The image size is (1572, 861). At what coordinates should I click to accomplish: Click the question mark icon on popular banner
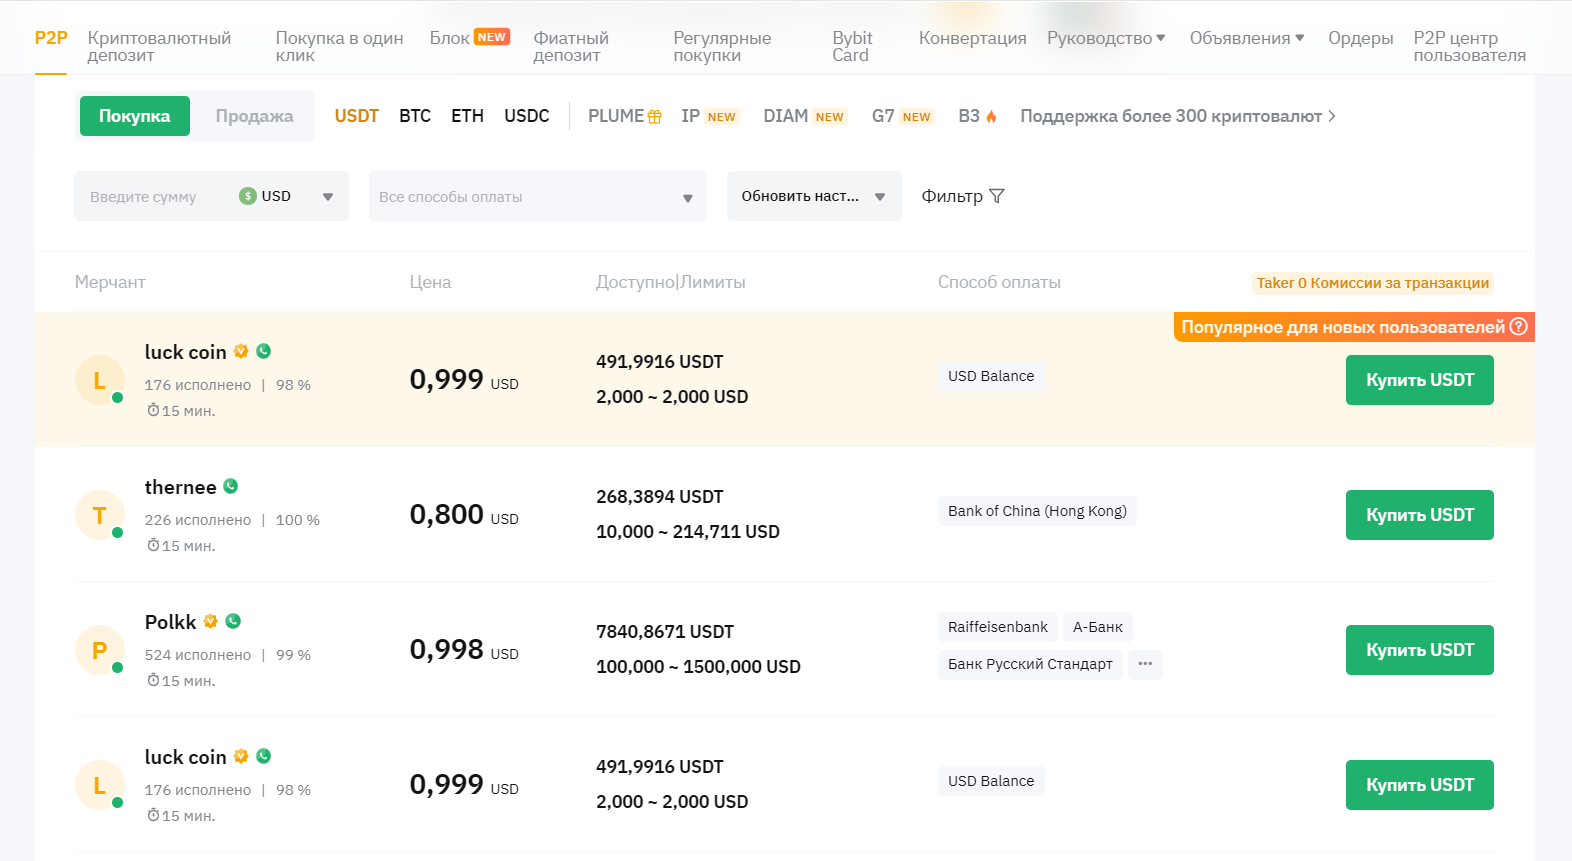pyautogui.click(x=1518, y=326)
